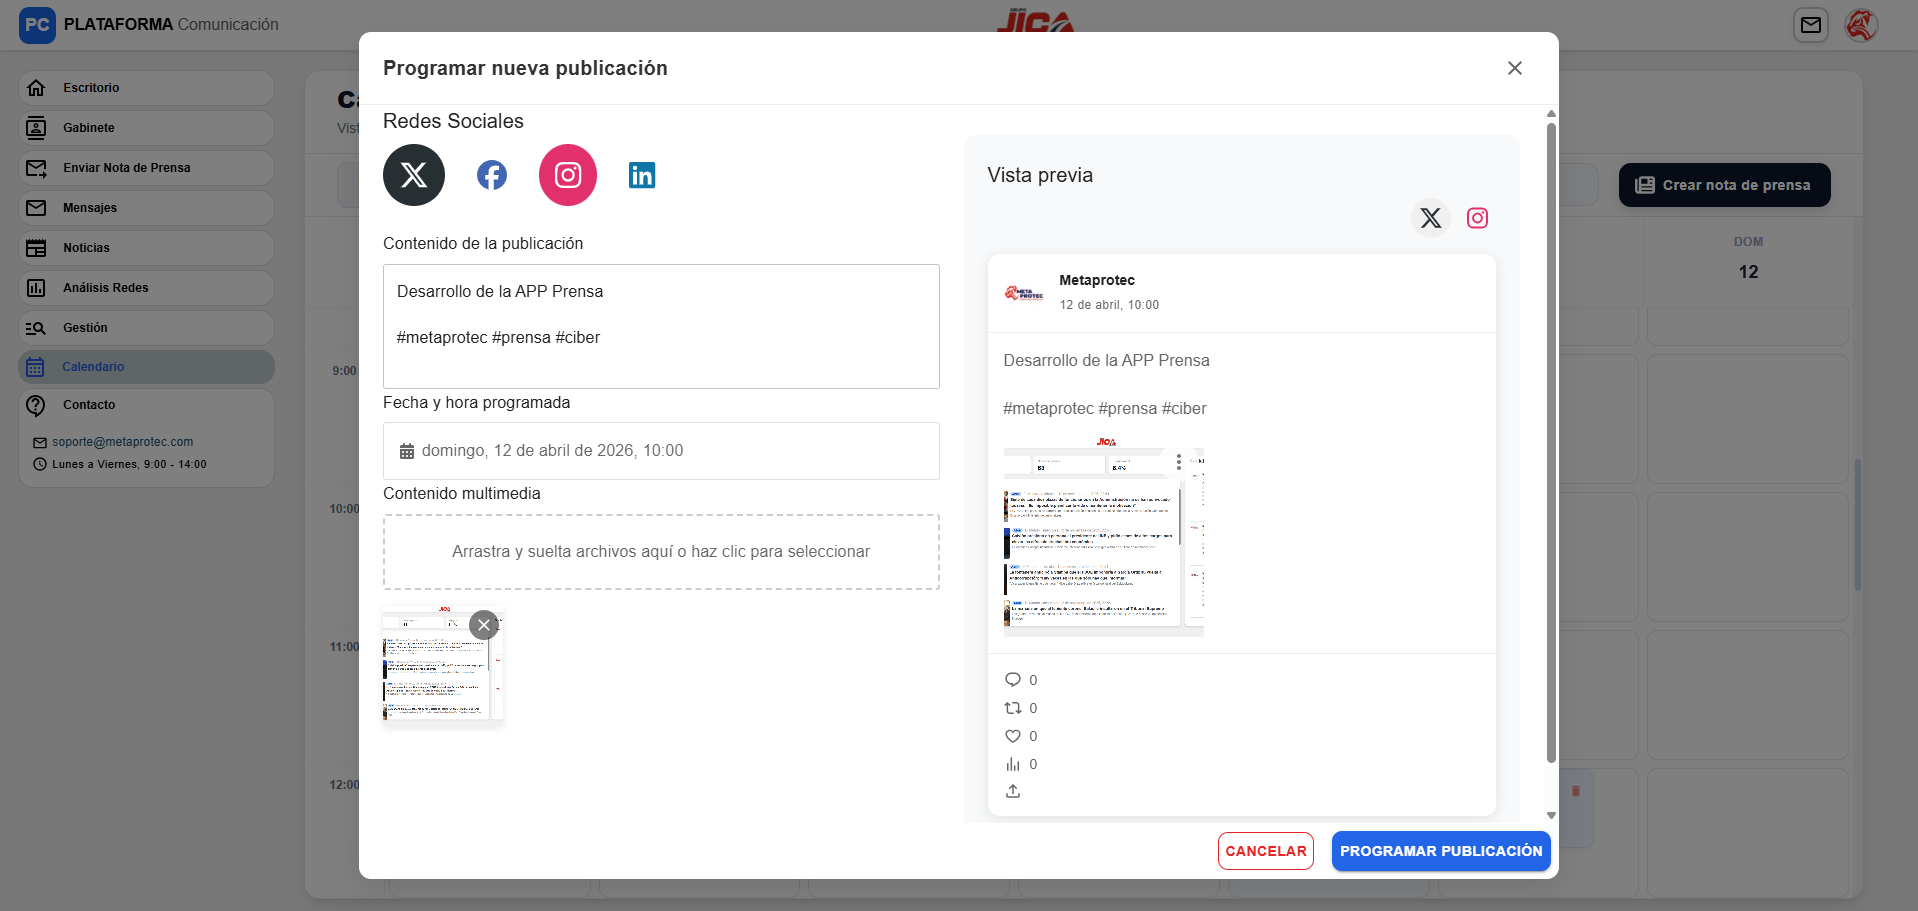
Task: Cancel scheduling with the CANCELAR button
Action: [x=1265, y=850]
